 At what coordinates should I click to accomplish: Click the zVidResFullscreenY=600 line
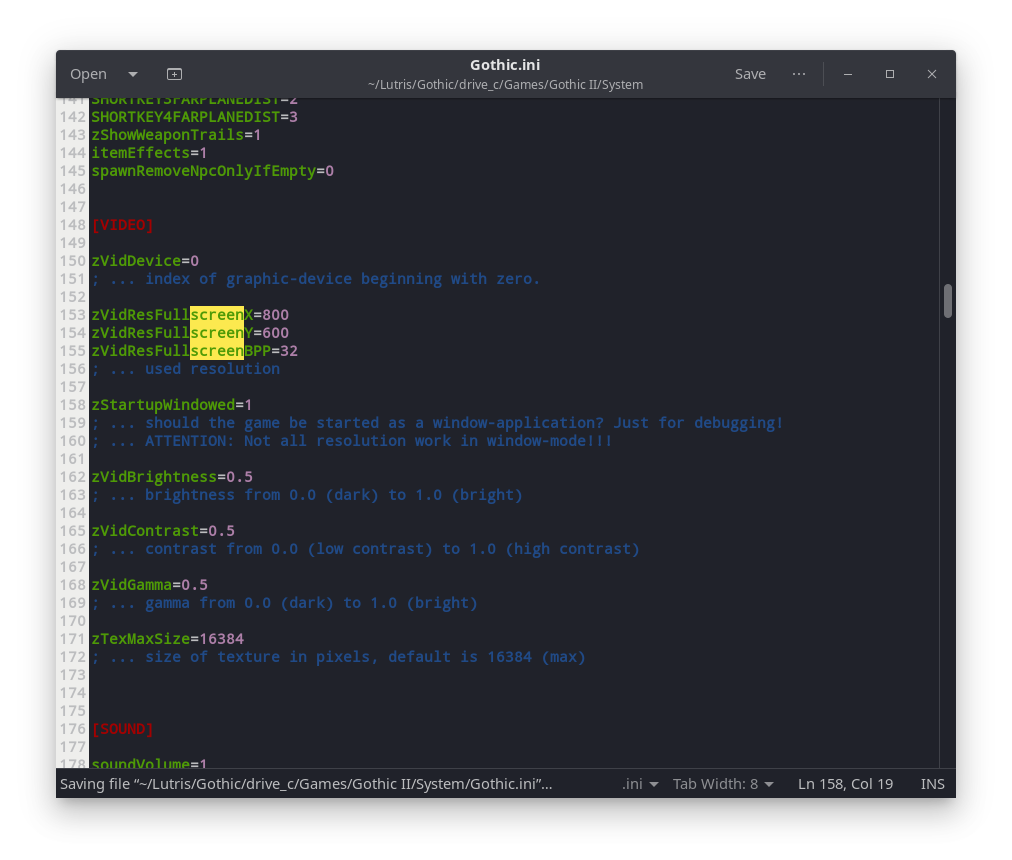(190, 333)
